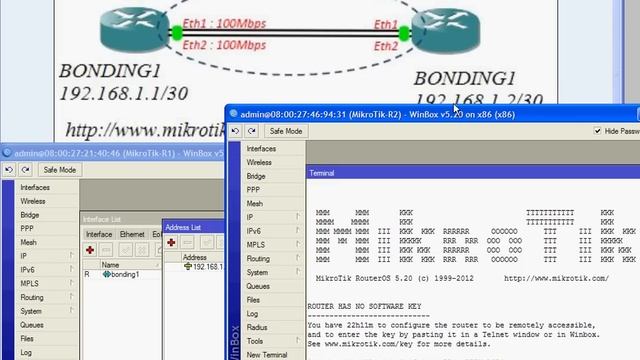The height and width of the screenshot is (360, 640).
Task: Expand Routing submenu in MikroTik-R1 sidebar
Action: (71, 297)
